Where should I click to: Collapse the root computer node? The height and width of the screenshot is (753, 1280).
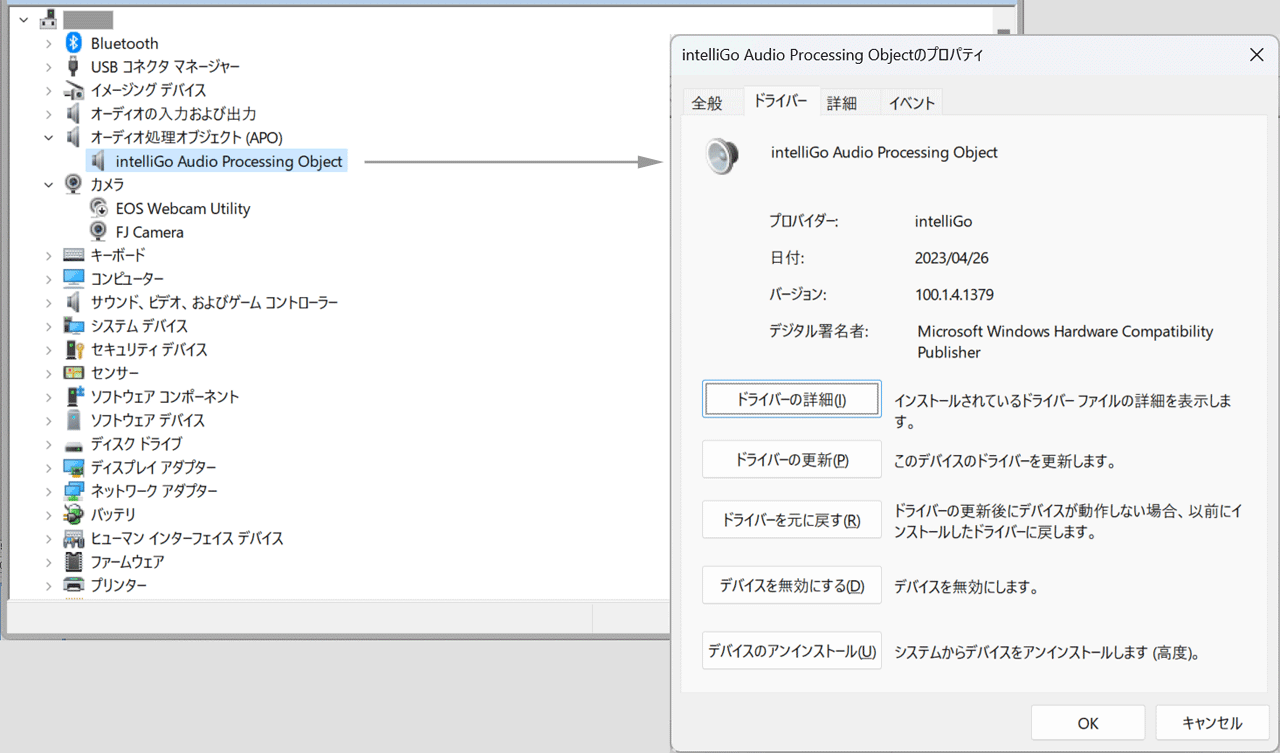click(23, 19)
